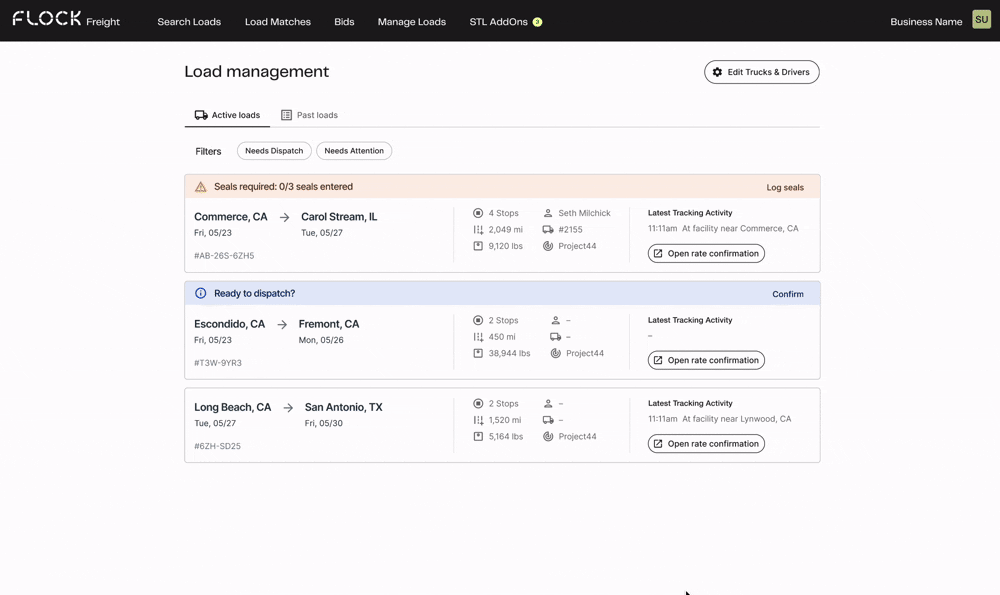This screenshot has width=1000, height=595.
Task: Click Long Beach, CA origin text
Action: 232,408
